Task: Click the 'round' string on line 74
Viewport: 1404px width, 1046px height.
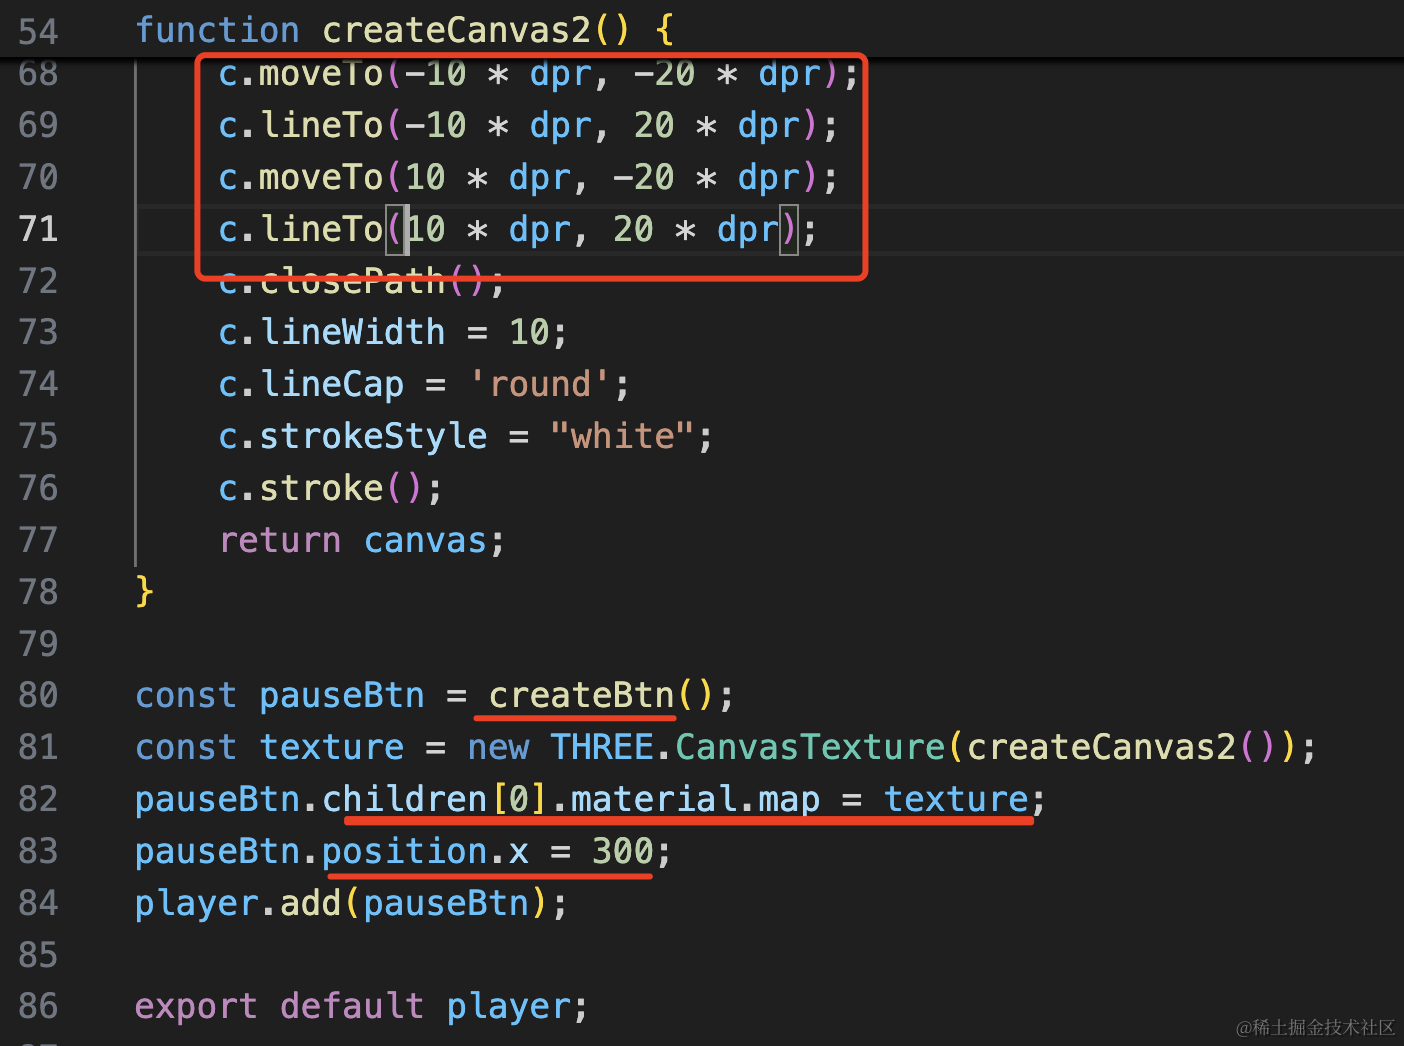Action: pos(539,384)
